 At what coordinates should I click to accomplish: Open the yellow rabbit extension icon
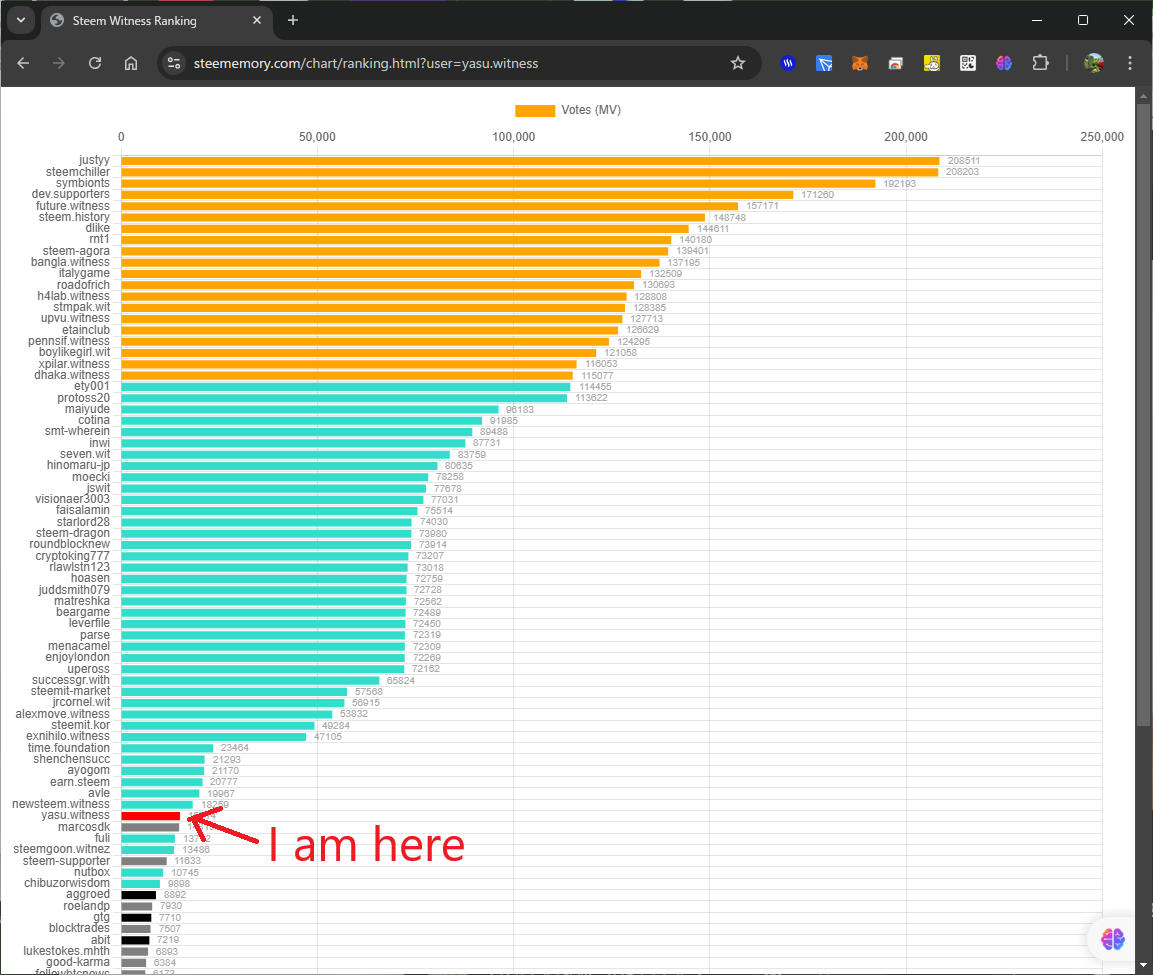pyautogui.click(x=932, y=63)
